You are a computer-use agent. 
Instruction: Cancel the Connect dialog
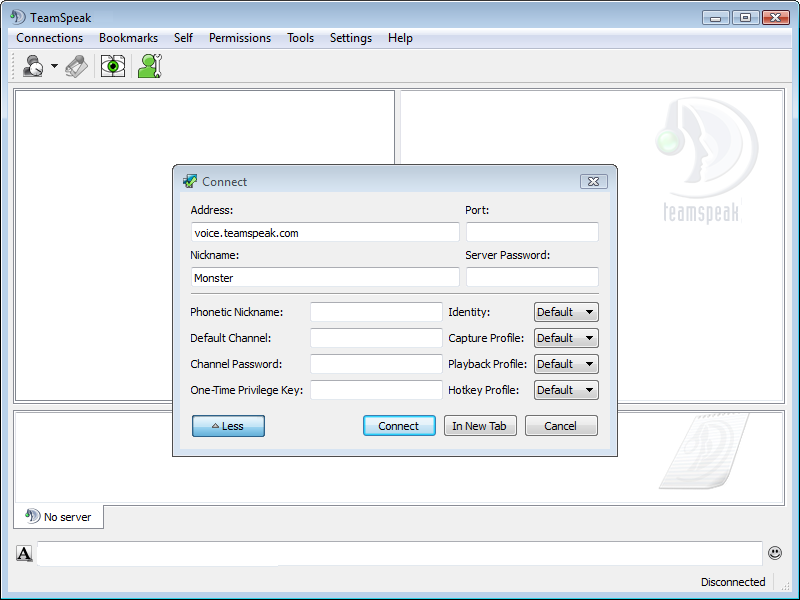(561, 426)
